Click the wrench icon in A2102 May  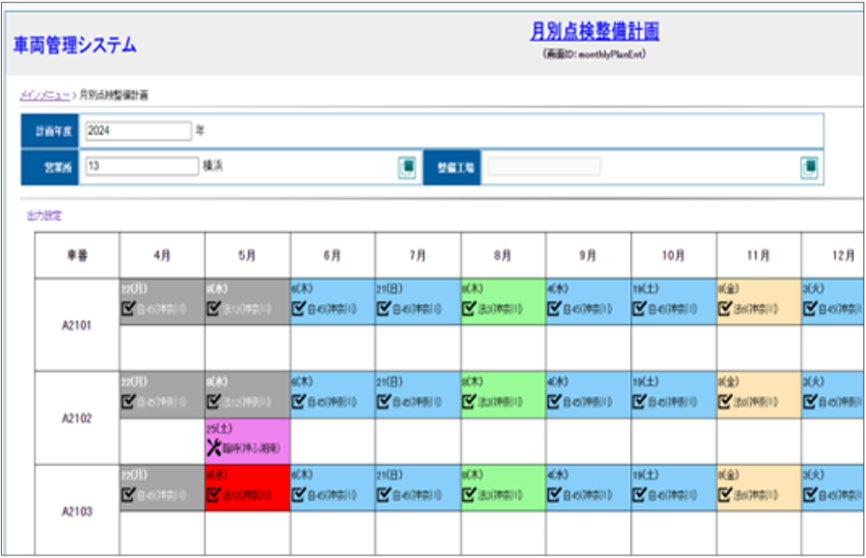tap(213, 448)
